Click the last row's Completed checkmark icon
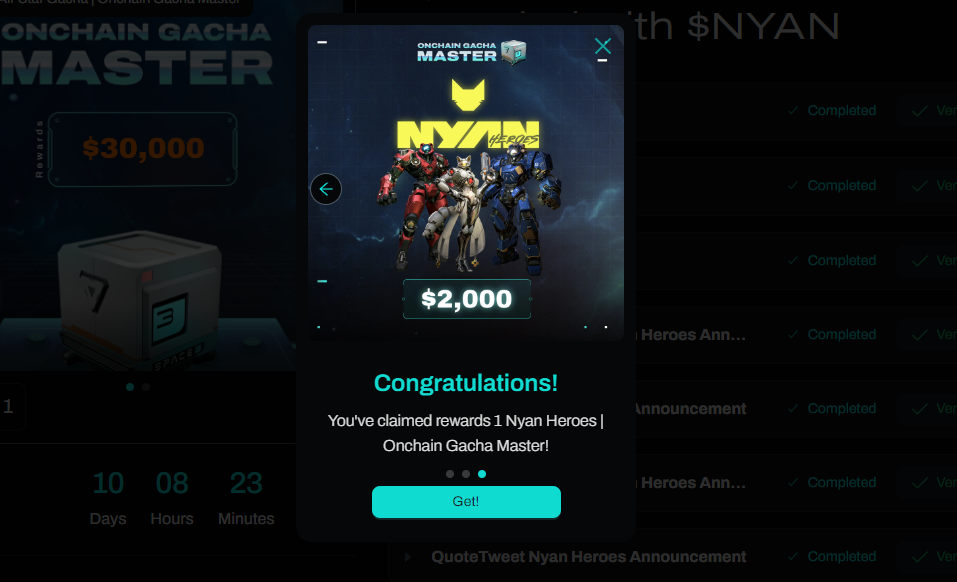The width and height of the screenshot is (957, 582). pyautogui.click(x=793, y=556)
